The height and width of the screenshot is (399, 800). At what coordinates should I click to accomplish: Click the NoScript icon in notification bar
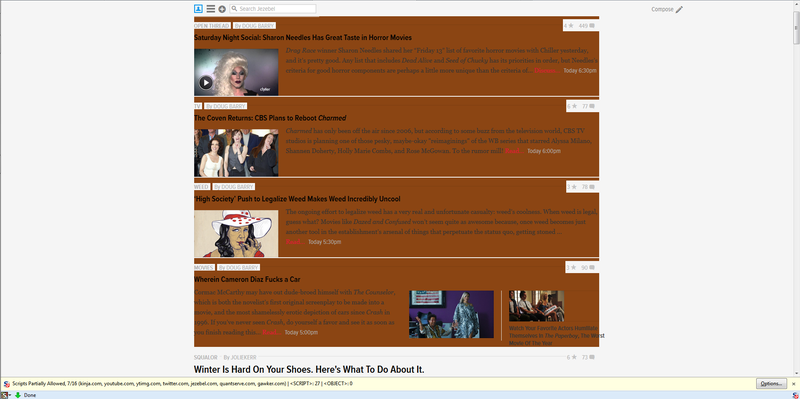(6, 384)
